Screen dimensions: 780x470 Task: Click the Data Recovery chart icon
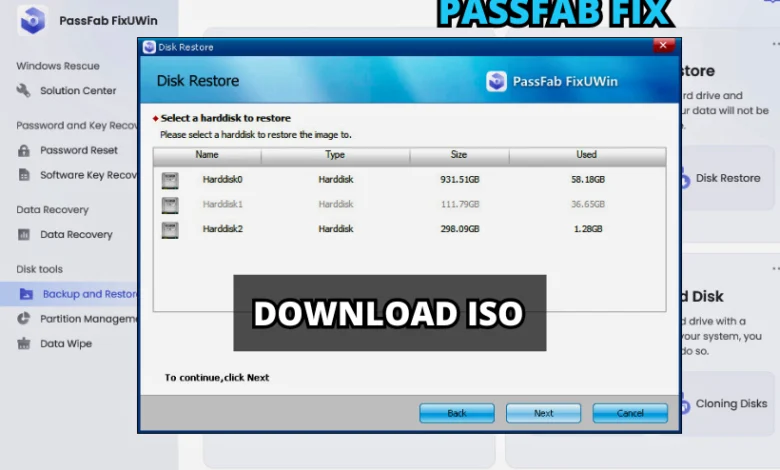24,234
